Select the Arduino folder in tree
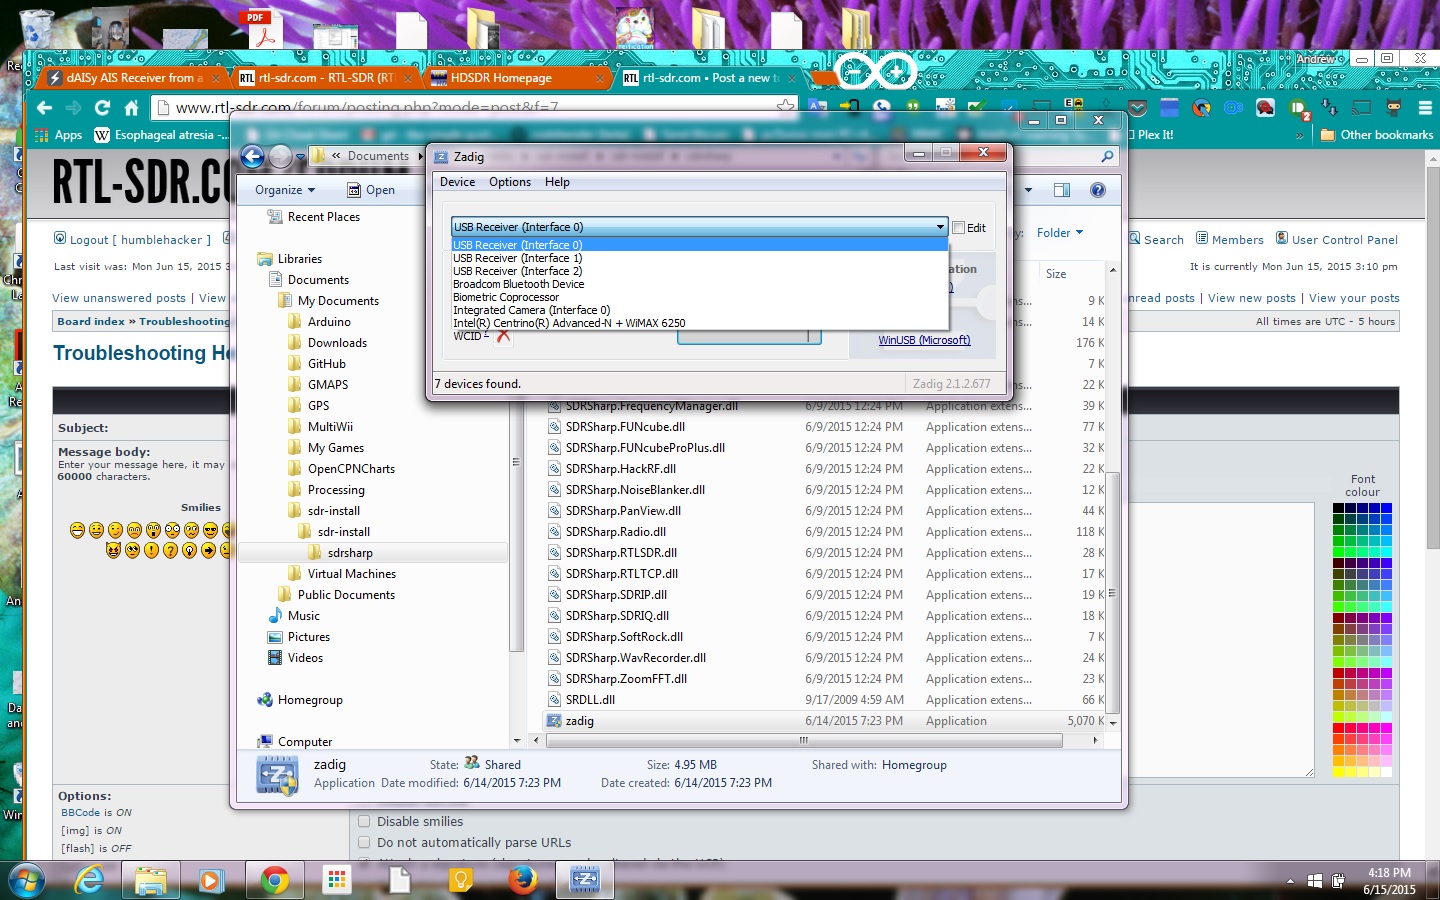1440x900 pixels. pos(329,322)
